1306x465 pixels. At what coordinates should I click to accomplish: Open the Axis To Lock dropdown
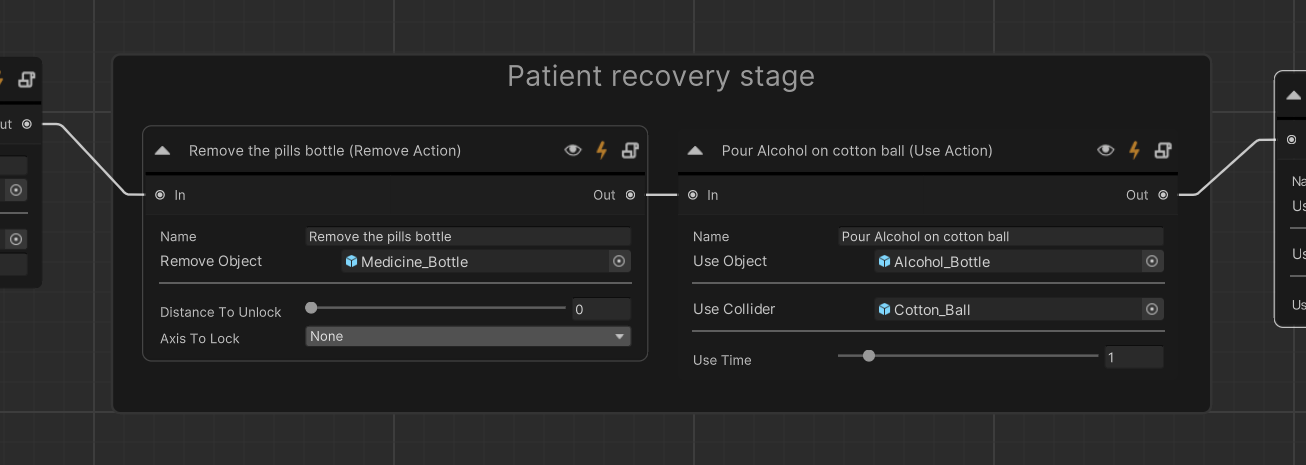point(468,337)
